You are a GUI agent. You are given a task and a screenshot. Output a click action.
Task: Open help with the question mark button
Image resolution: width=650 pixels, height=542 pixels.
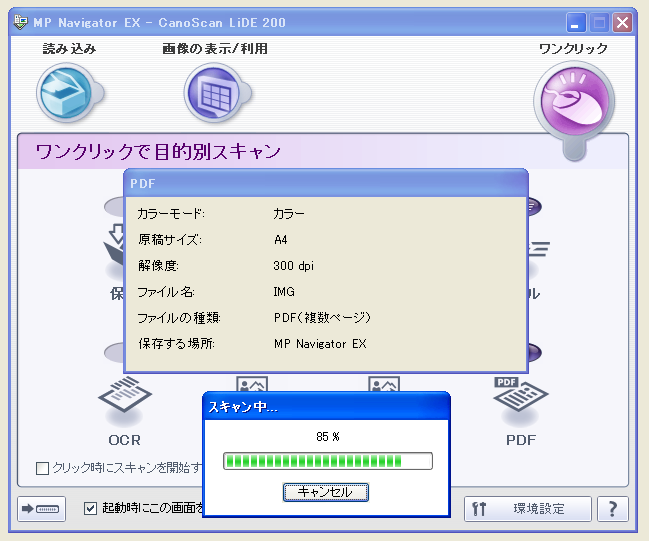(x=613, y=508)
